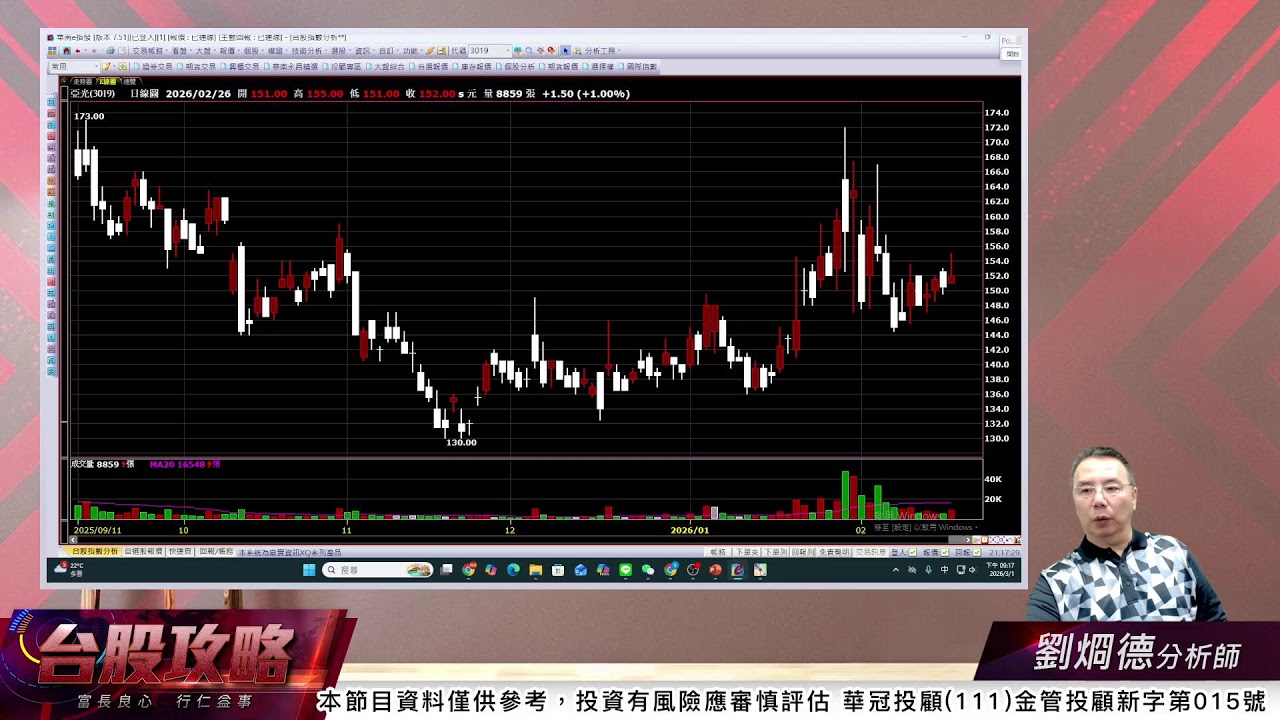Click the MA20 16548 volume indicator label
Screen dimensions: 1280x720
tap(184, 464)
